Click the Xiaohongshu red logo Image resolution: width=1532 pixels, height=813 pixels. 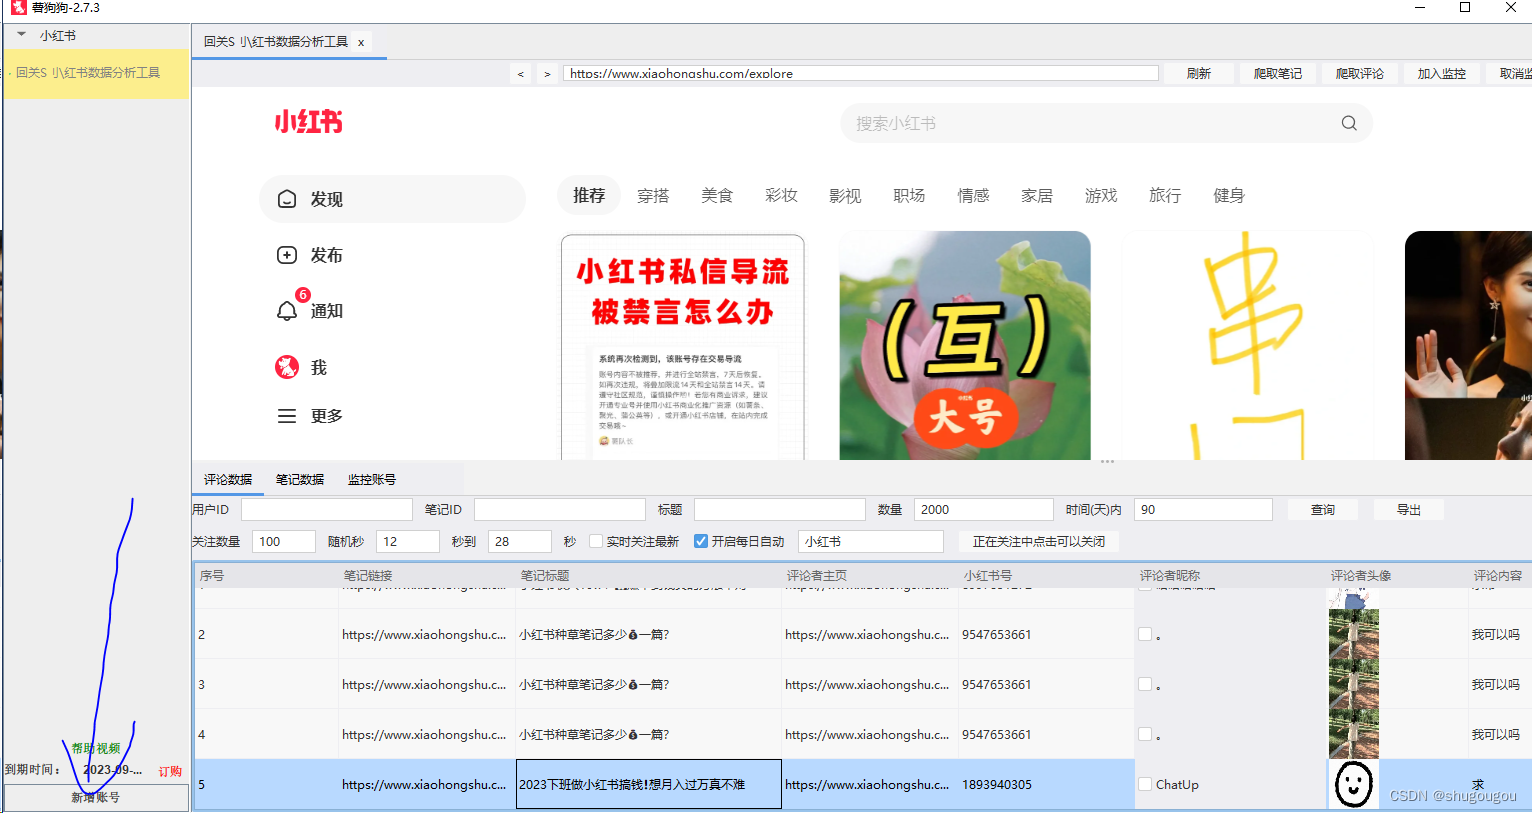tap(309, 122)
